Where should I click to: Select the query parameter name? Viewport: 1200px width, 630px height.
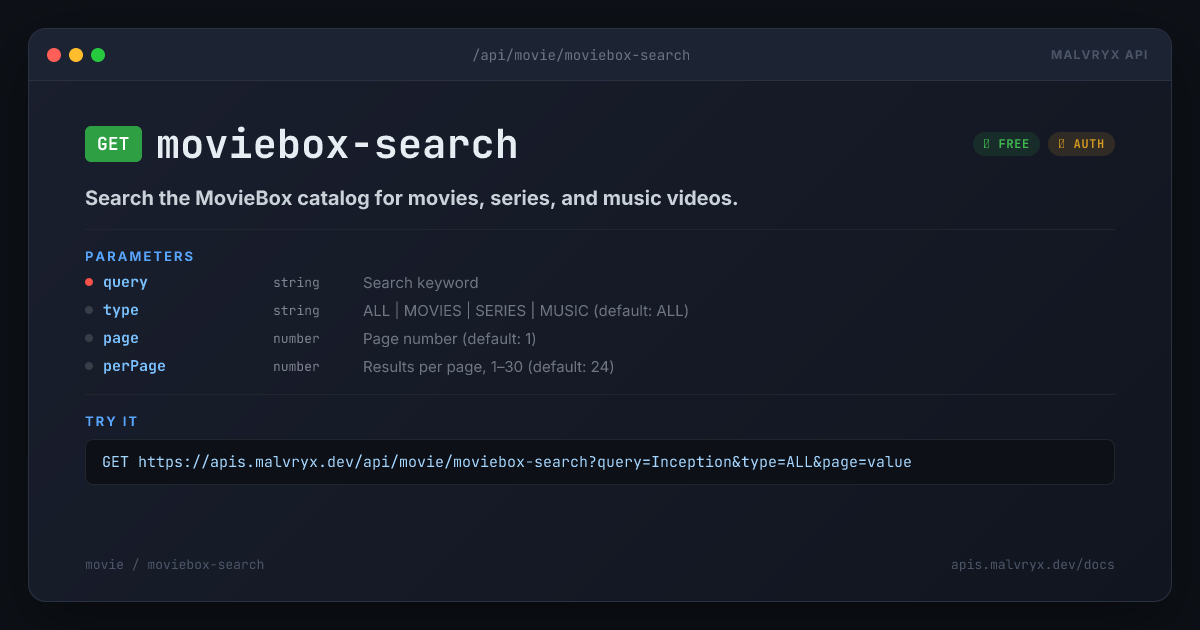125,283
